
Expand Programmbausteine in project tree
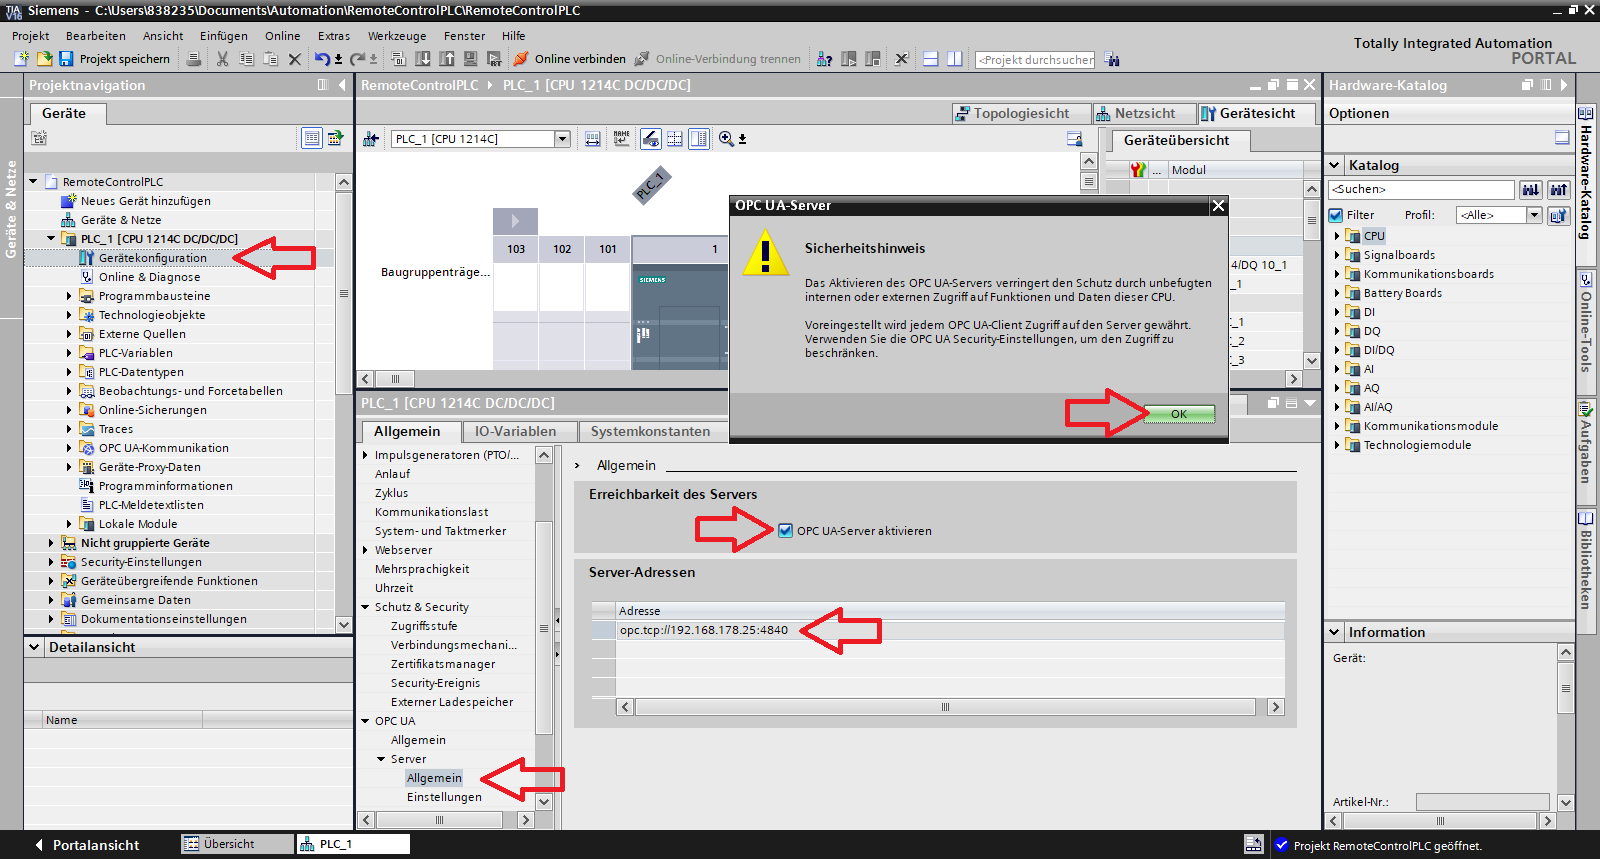(69, 296)
